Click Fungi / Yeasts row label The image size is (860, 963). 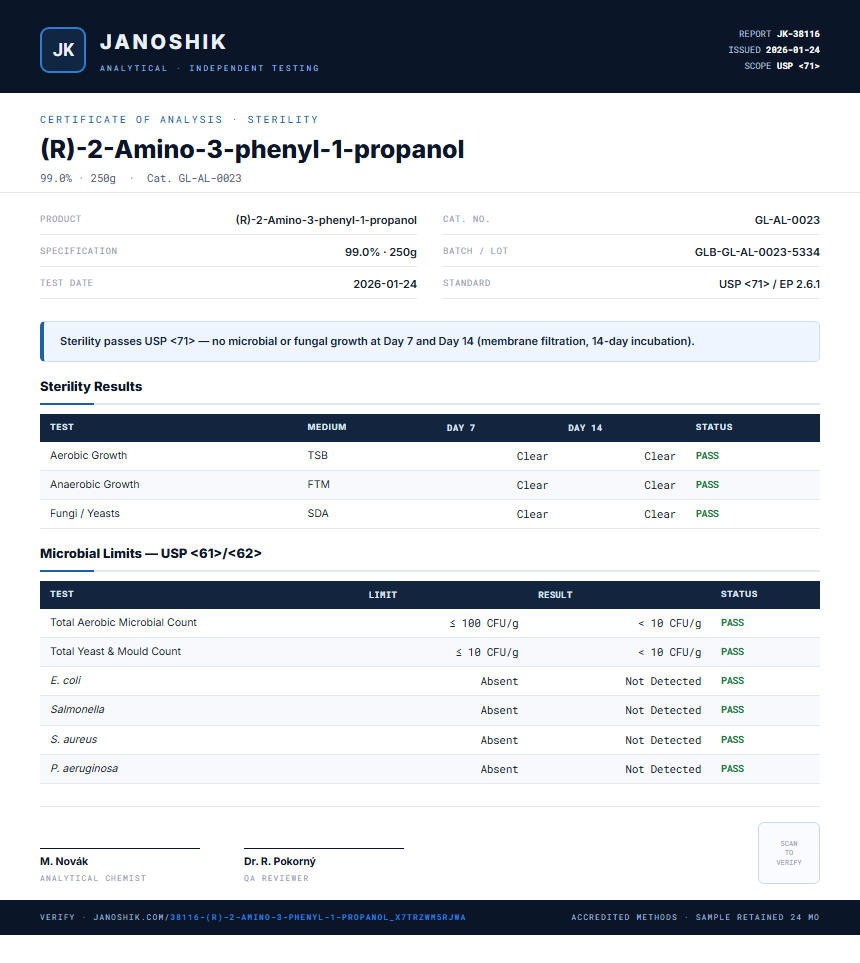click(85, 513)
